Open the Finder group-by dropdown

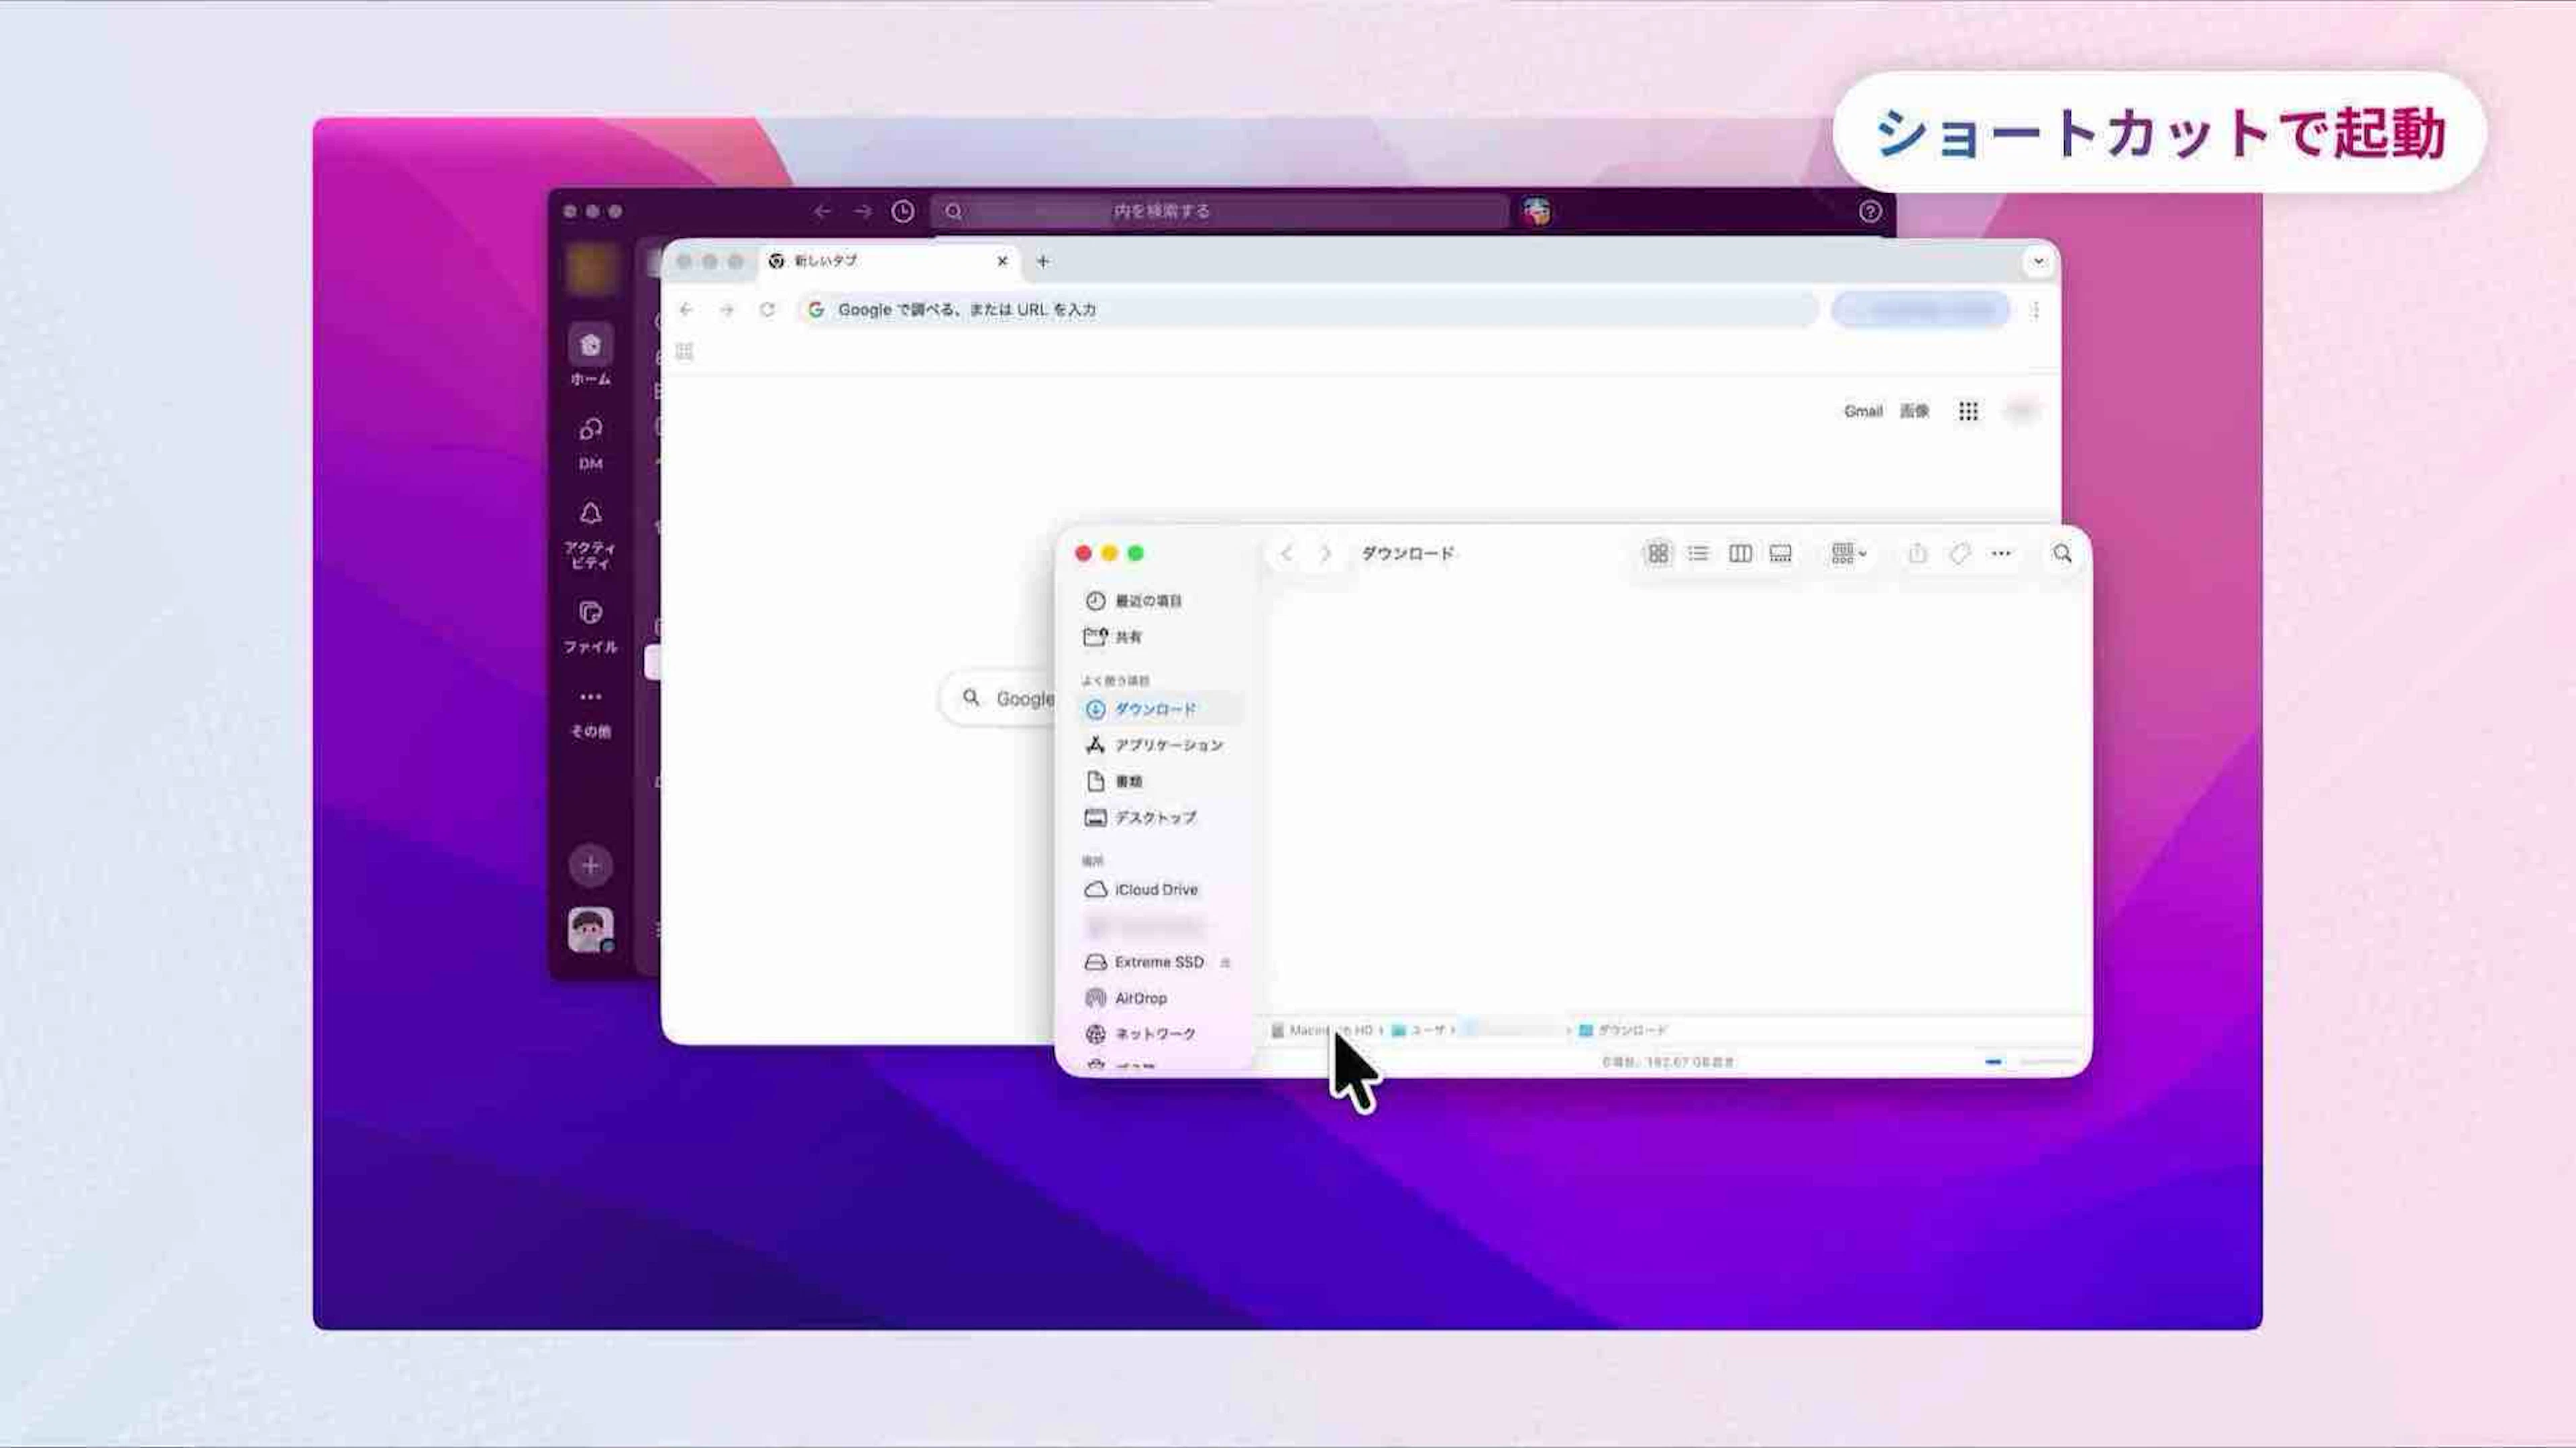[x=1848, y=553]
